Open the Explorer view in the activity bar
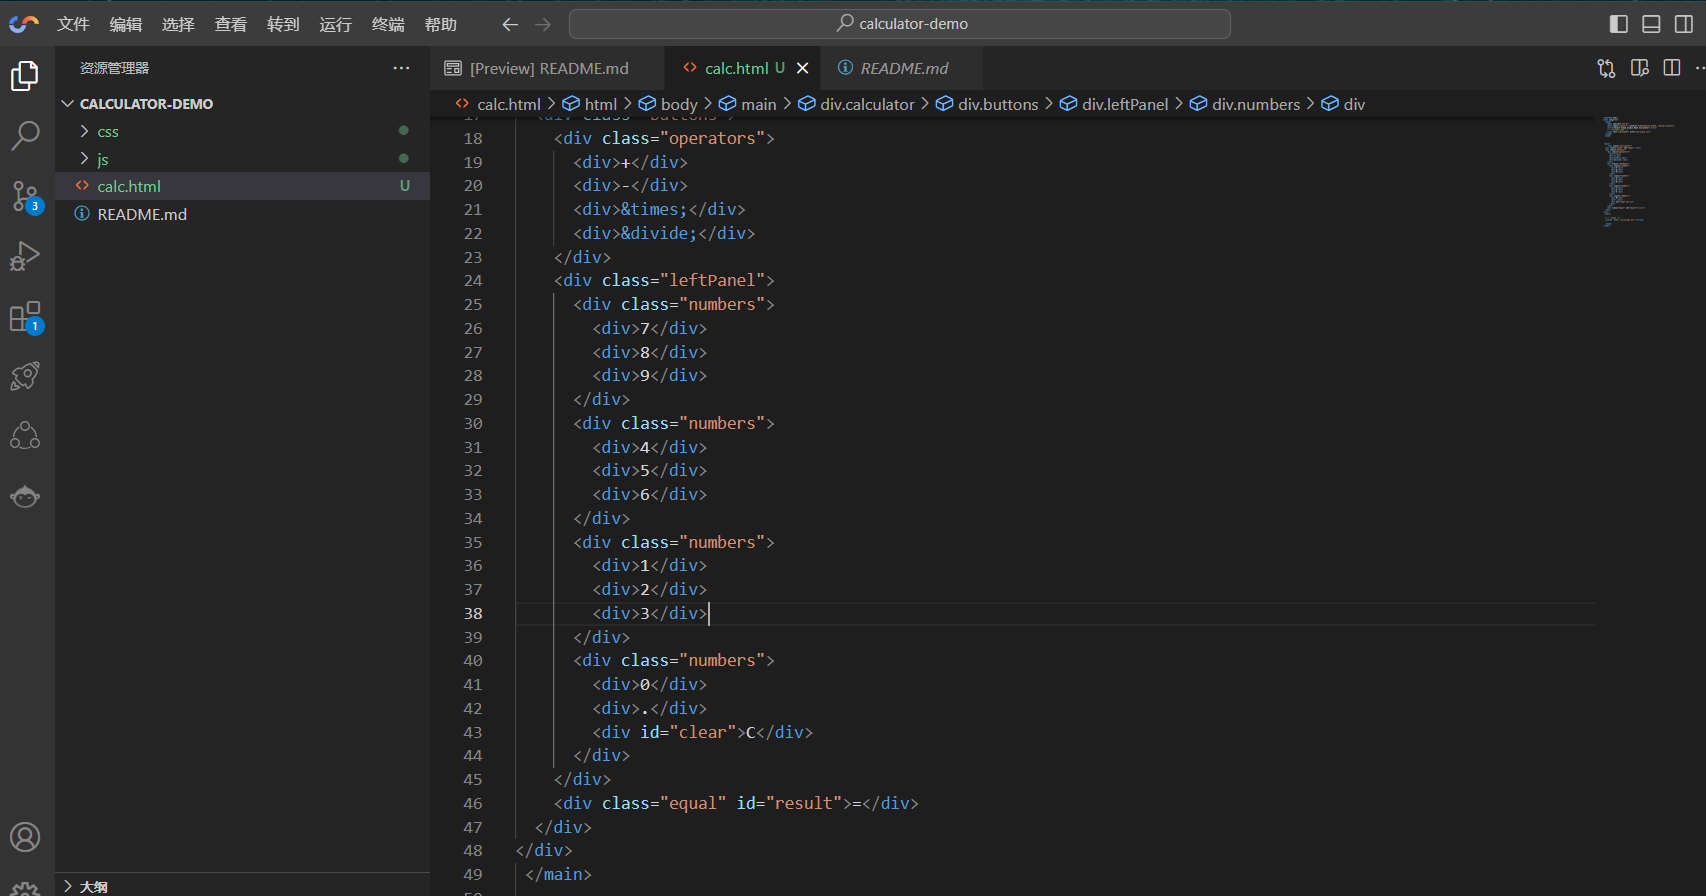 (25, 76)
